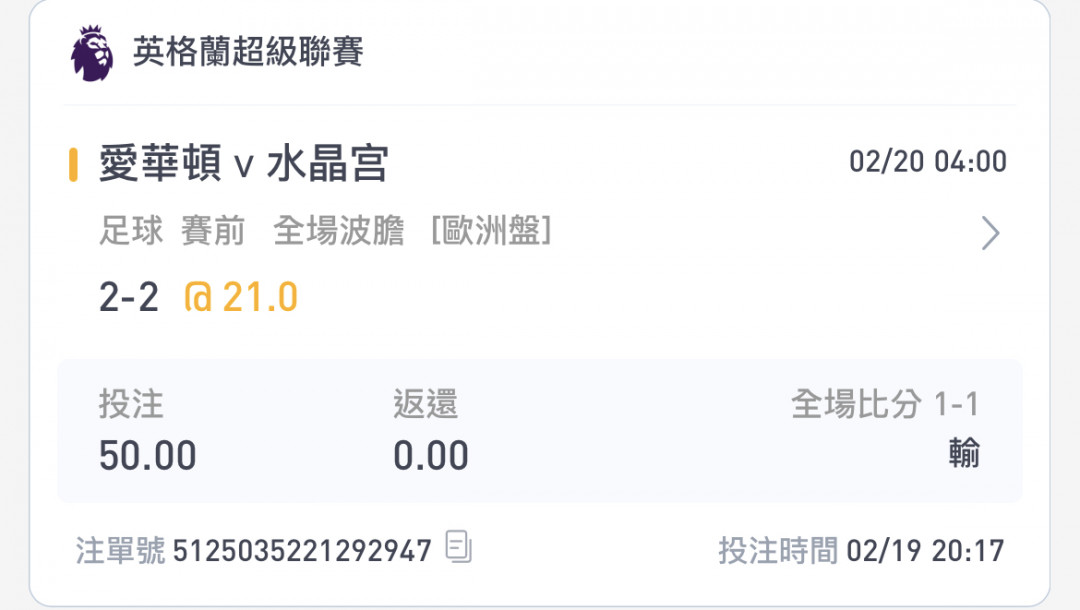This screenshot has width=1080, height=610.
Task: Click the yellow match indicator bar
Action: (73, 165)
